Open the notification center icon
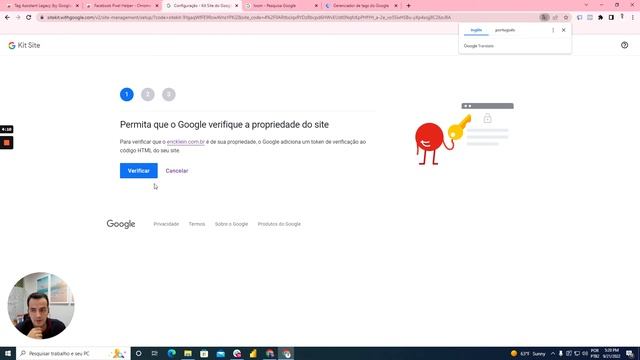This screenshot has width=640, height=360. point(630,353)
